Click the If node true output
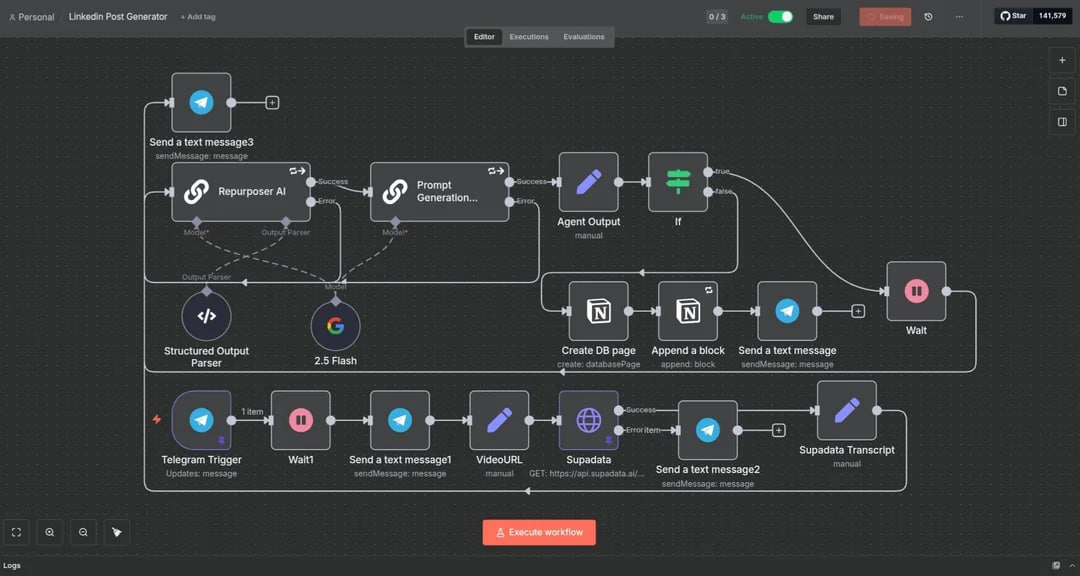 [707, 172]
